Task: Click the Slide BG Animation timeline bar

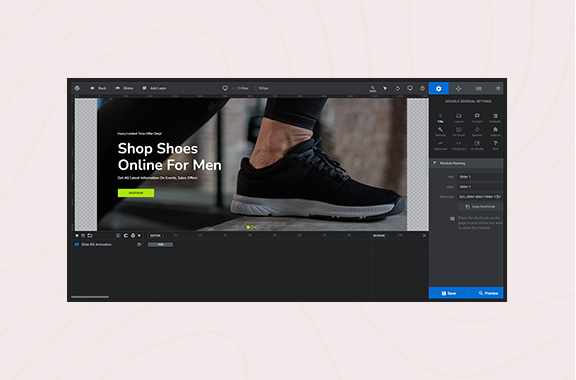Action: coord(160,244)
